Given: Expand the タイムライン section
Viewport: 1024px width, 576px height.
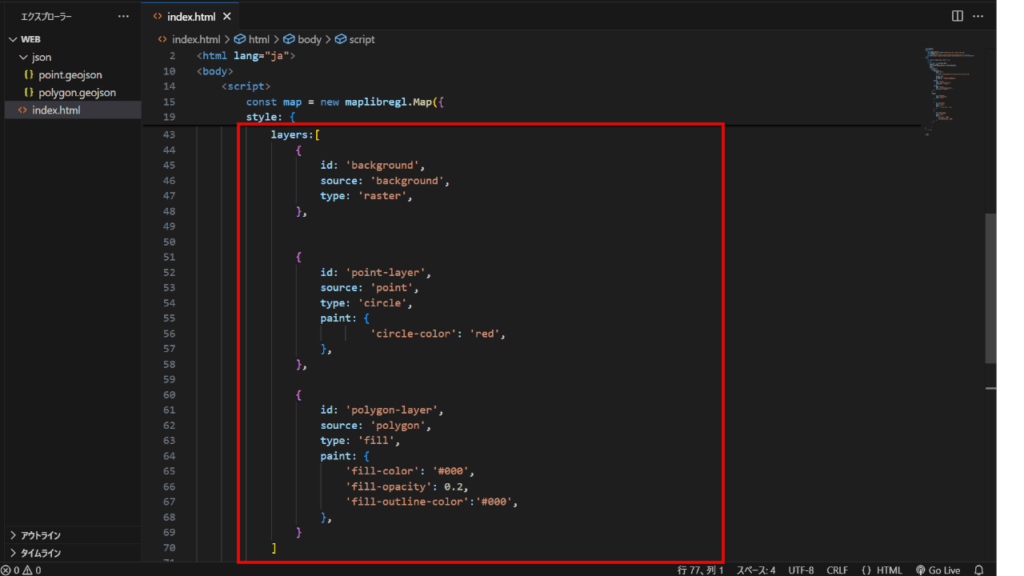Looking at the screenshot, I should click(40, 553).
